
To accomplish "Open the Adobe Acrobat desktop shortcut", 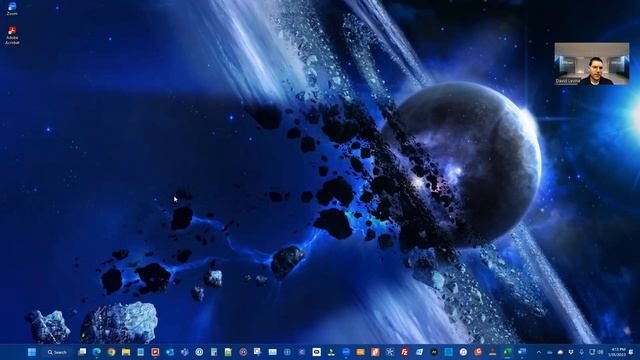I will click(12, 35).
